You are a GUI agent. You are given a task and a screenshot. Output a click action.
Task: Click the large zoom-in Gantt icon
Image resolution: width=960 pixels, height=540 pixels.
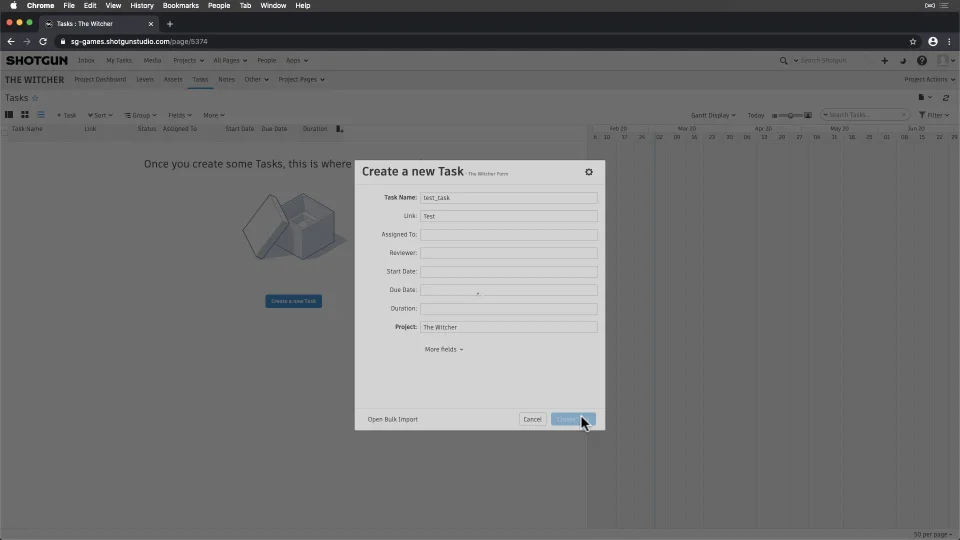tap(808, 115)
